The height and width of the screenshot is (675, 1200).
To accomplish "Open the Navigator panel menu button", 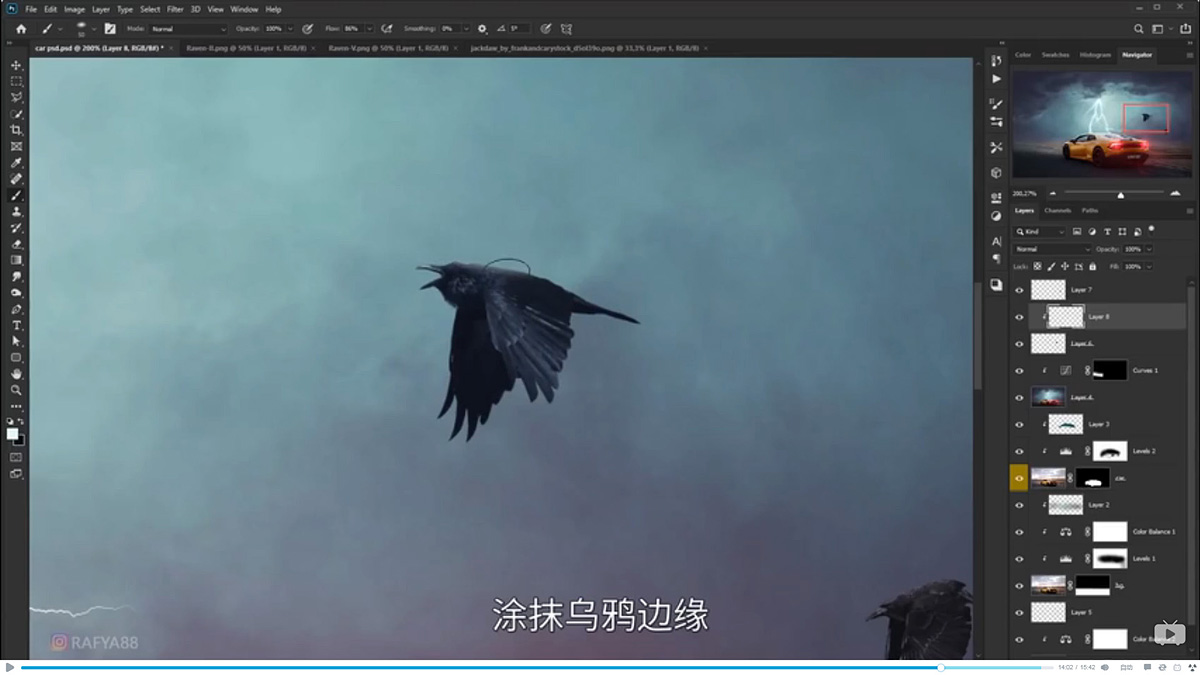I will click(1192, 56).
